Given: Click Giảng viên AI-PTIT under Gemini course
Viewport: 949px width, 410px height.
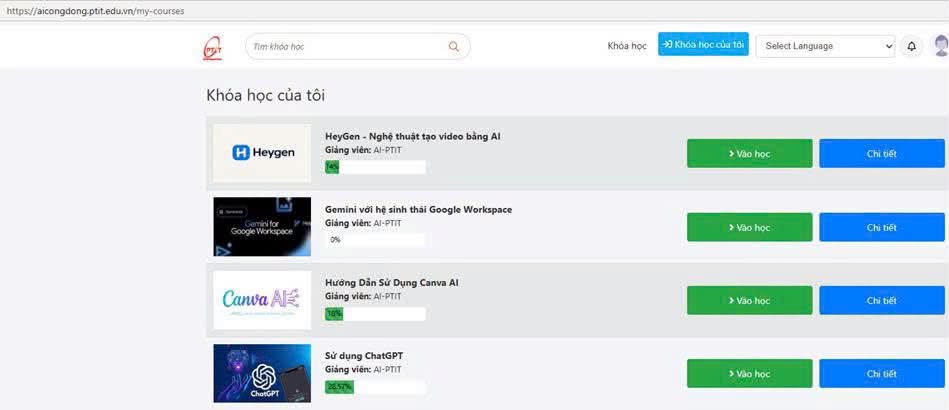Looking at the screenshot, I should point(363,223).
